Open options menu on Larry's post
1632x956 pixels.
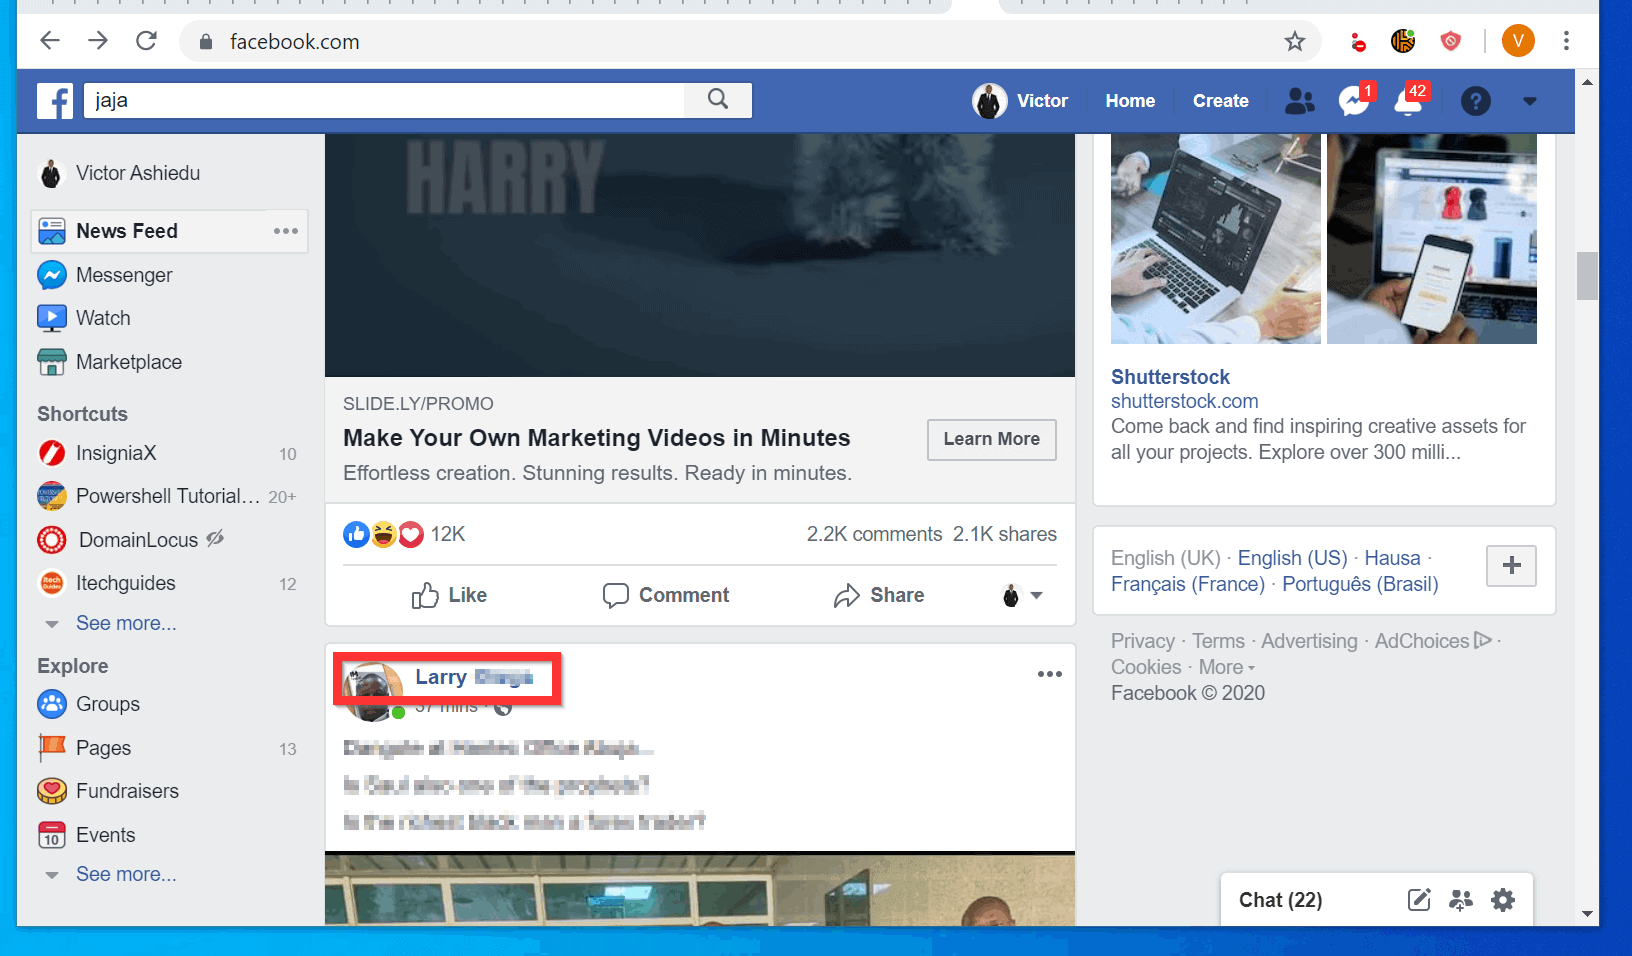pos(1049,674)
